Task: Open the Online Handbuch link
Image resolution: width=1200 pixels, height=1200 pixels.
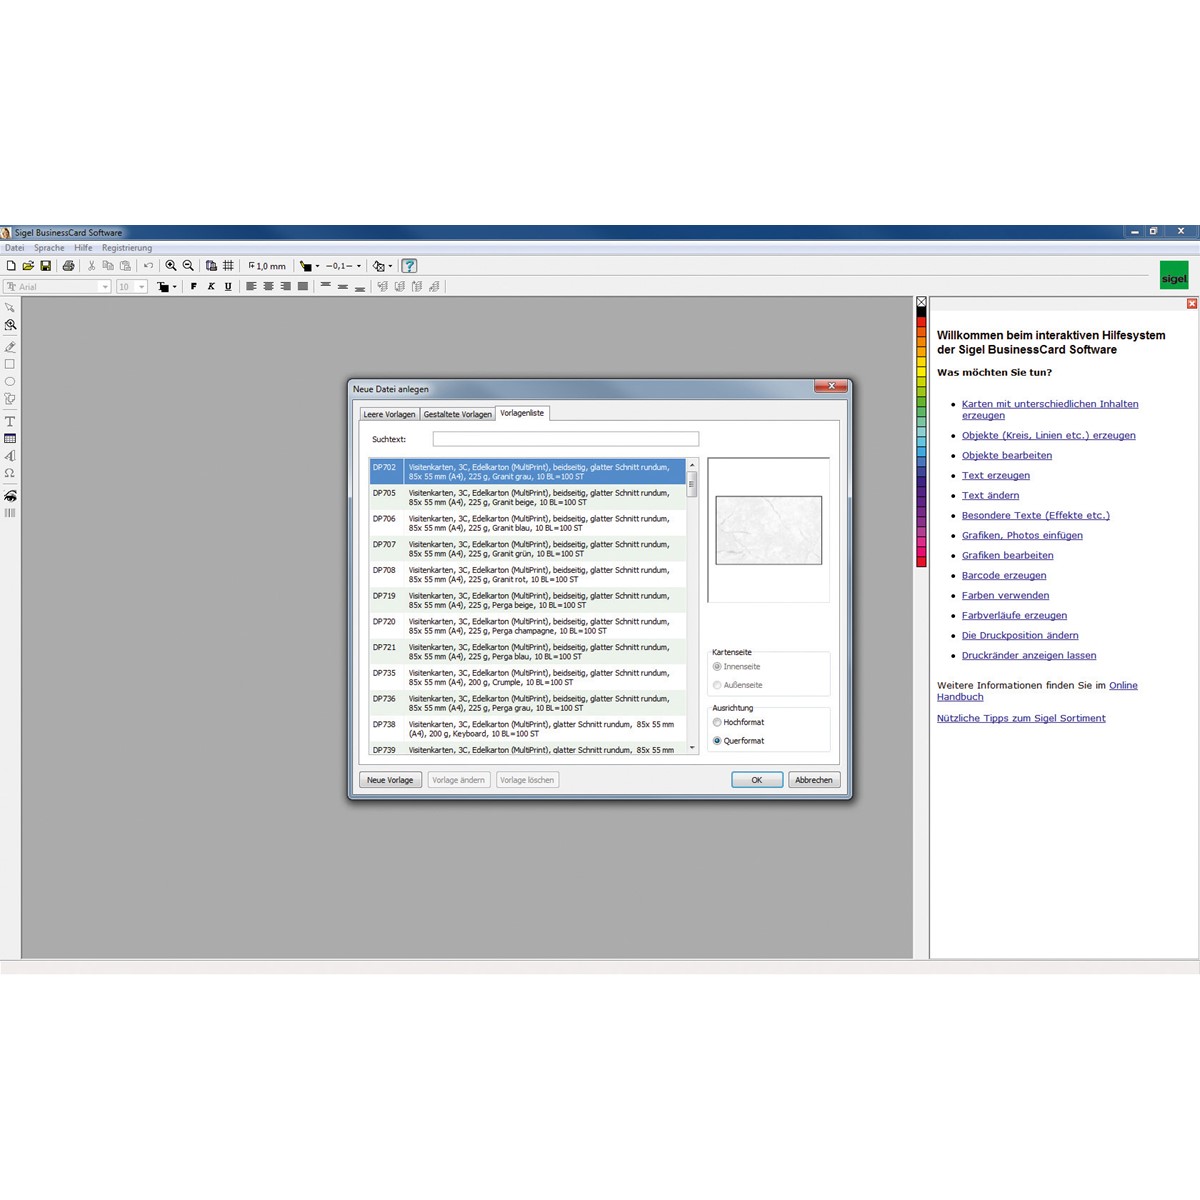Action: [1123, 686]
